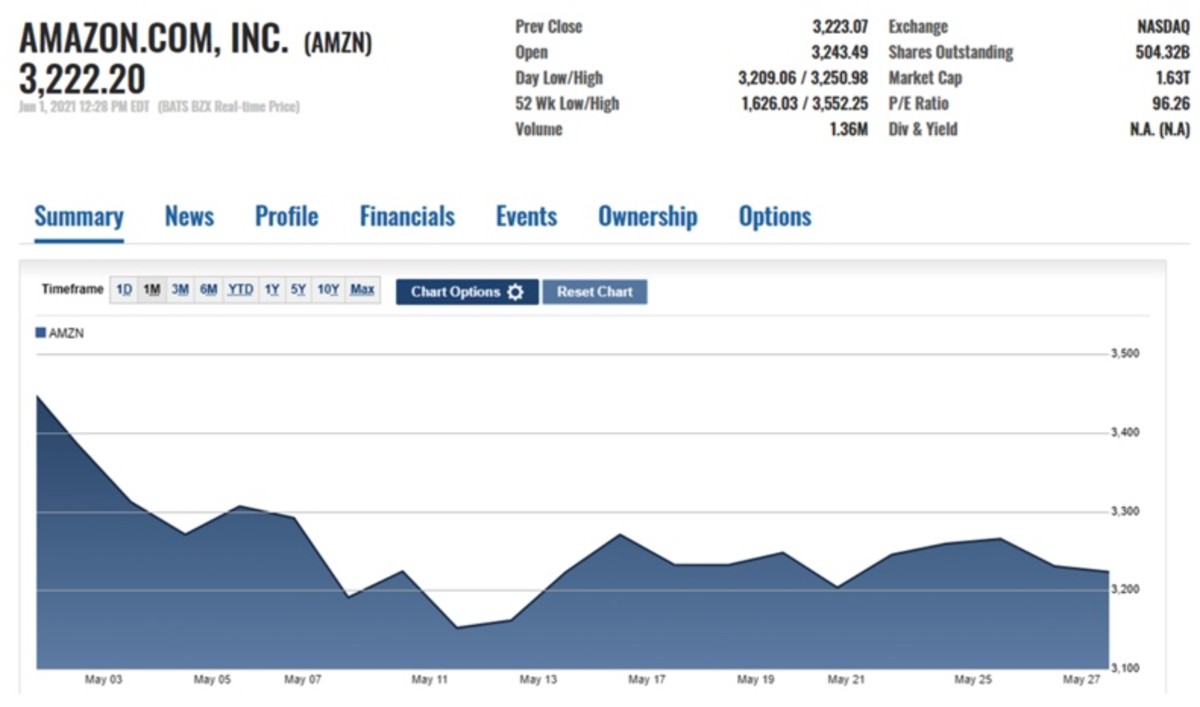
Task: Set timeframe to 1Y
Action: pyautogui.click(x=272, y=290)
